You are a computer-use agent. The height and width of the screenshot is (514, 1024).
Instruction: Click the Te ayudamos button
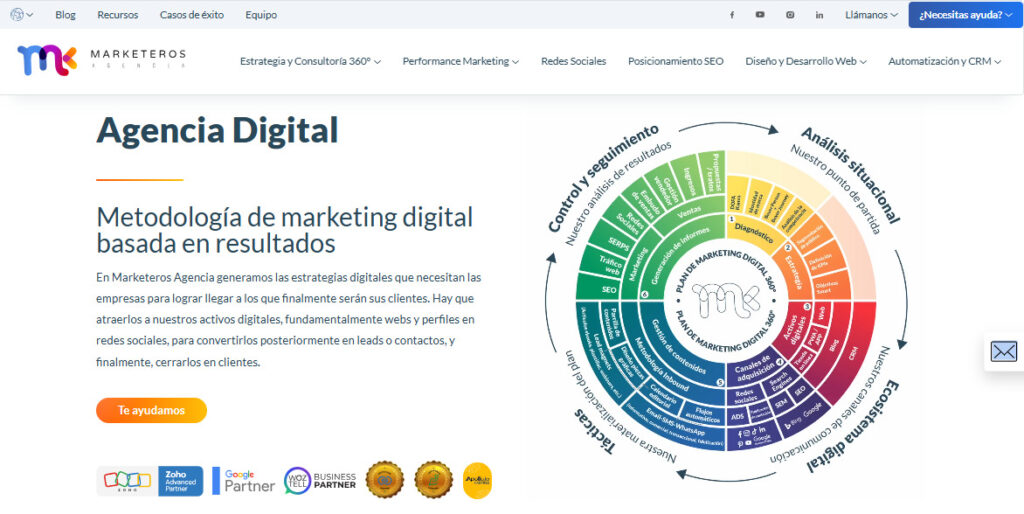[152, 410]
